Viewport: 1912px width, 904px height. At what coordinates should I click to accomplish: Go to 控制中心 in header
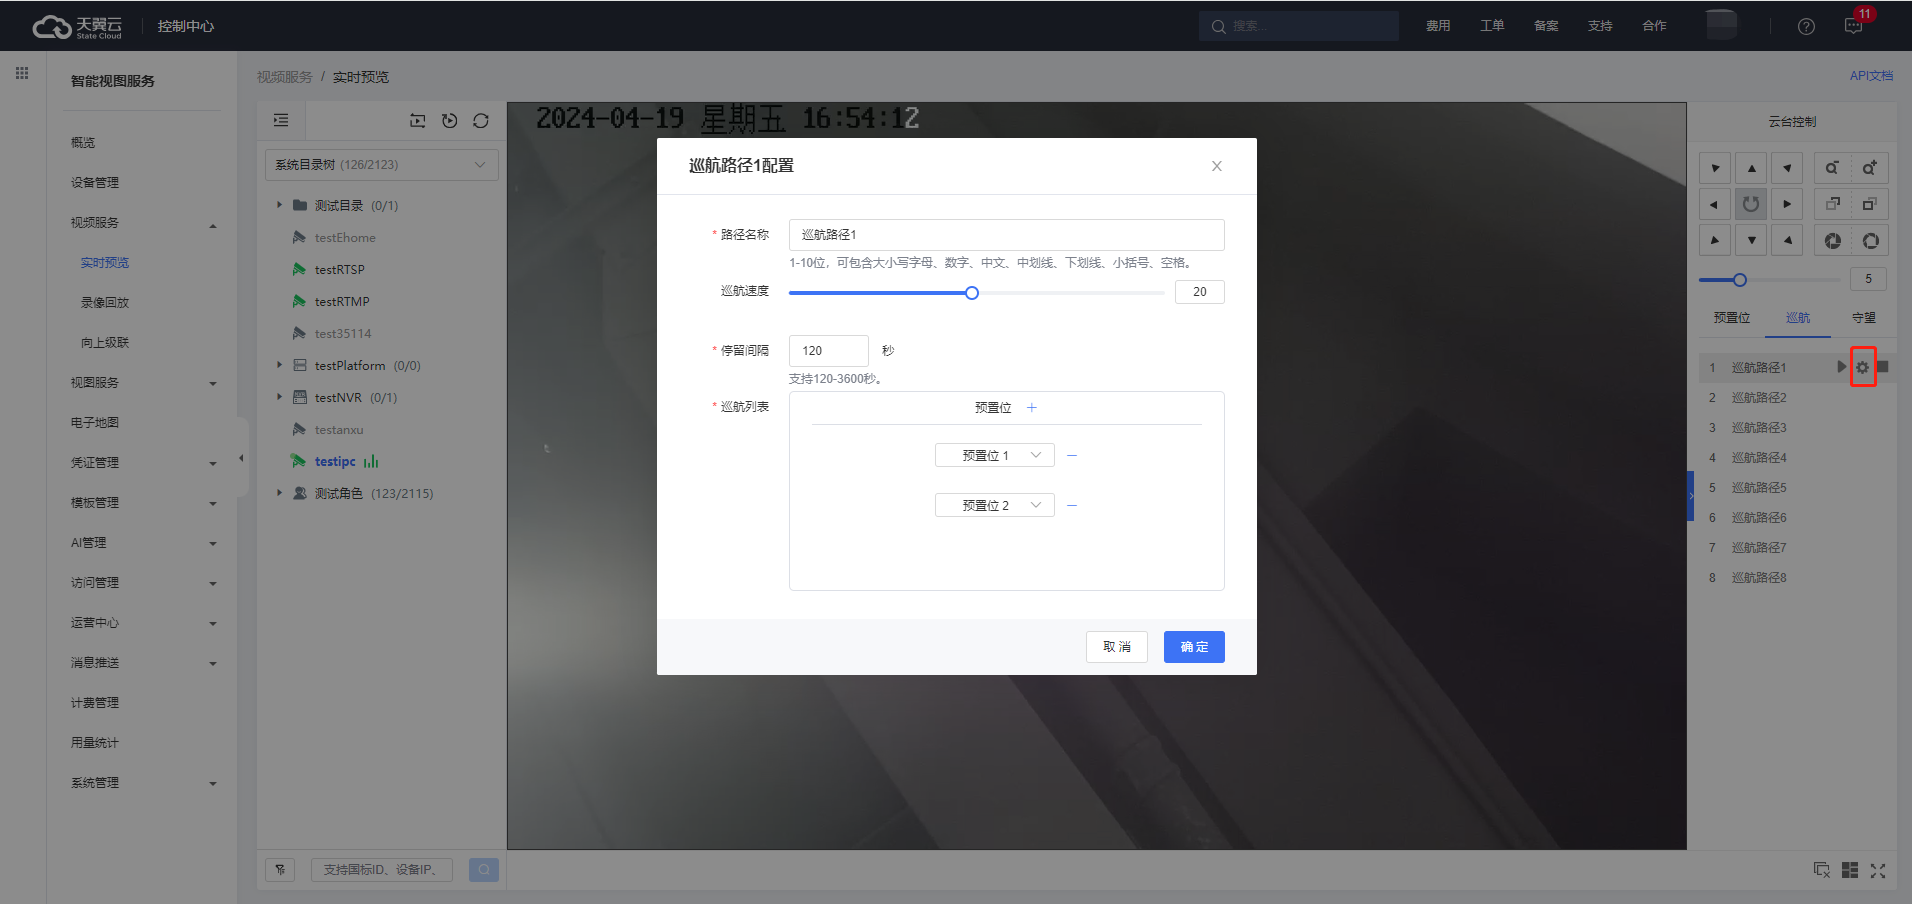pyautogui.click(x=186, y=26)
